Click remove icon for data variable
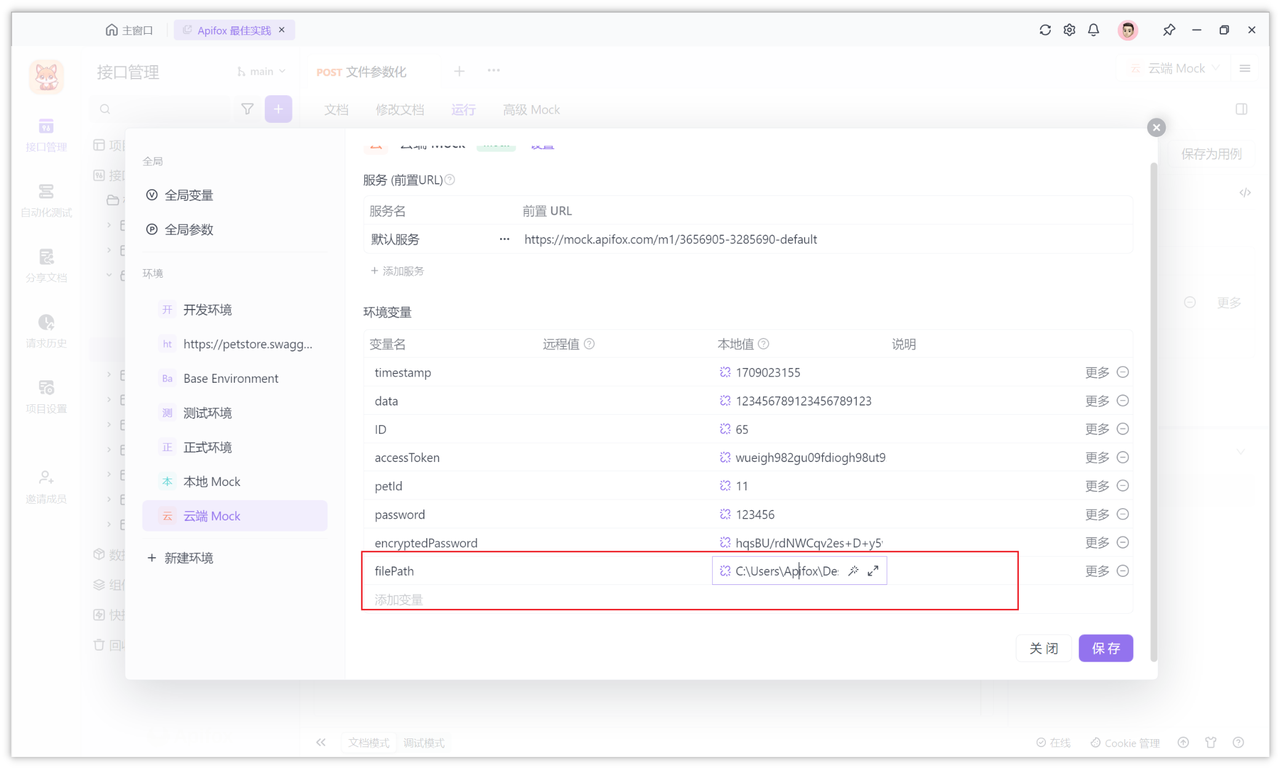 tap(1123, 400)
